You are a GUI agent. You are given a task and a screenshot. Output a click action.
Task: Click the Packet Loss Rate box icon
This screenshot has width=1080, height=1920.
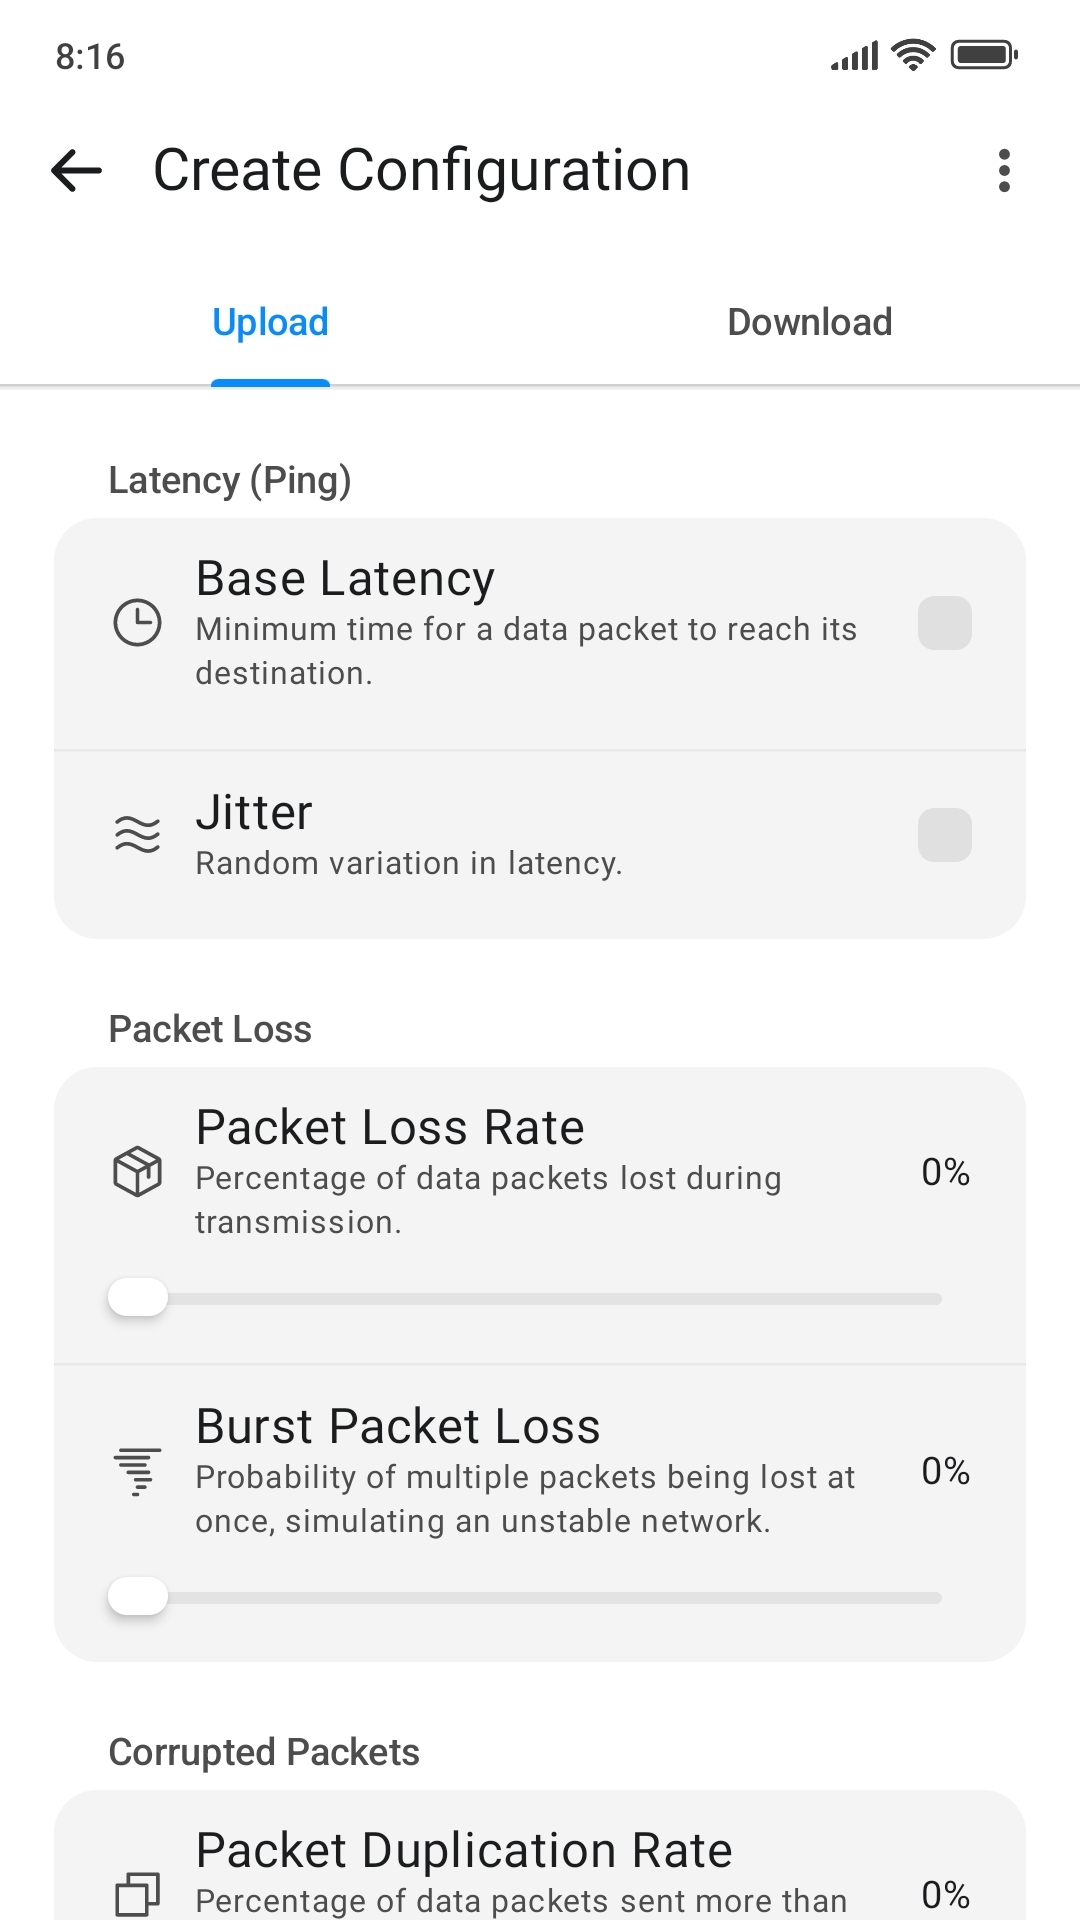[x=137, y=1171]
